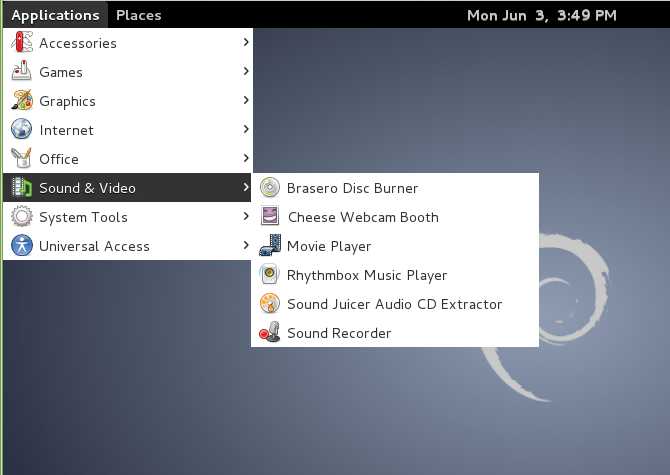The height and width of the screenshot is (475, 670).
Task: Click the Cheese Webcam Booth icon
Action: [270, 217]
